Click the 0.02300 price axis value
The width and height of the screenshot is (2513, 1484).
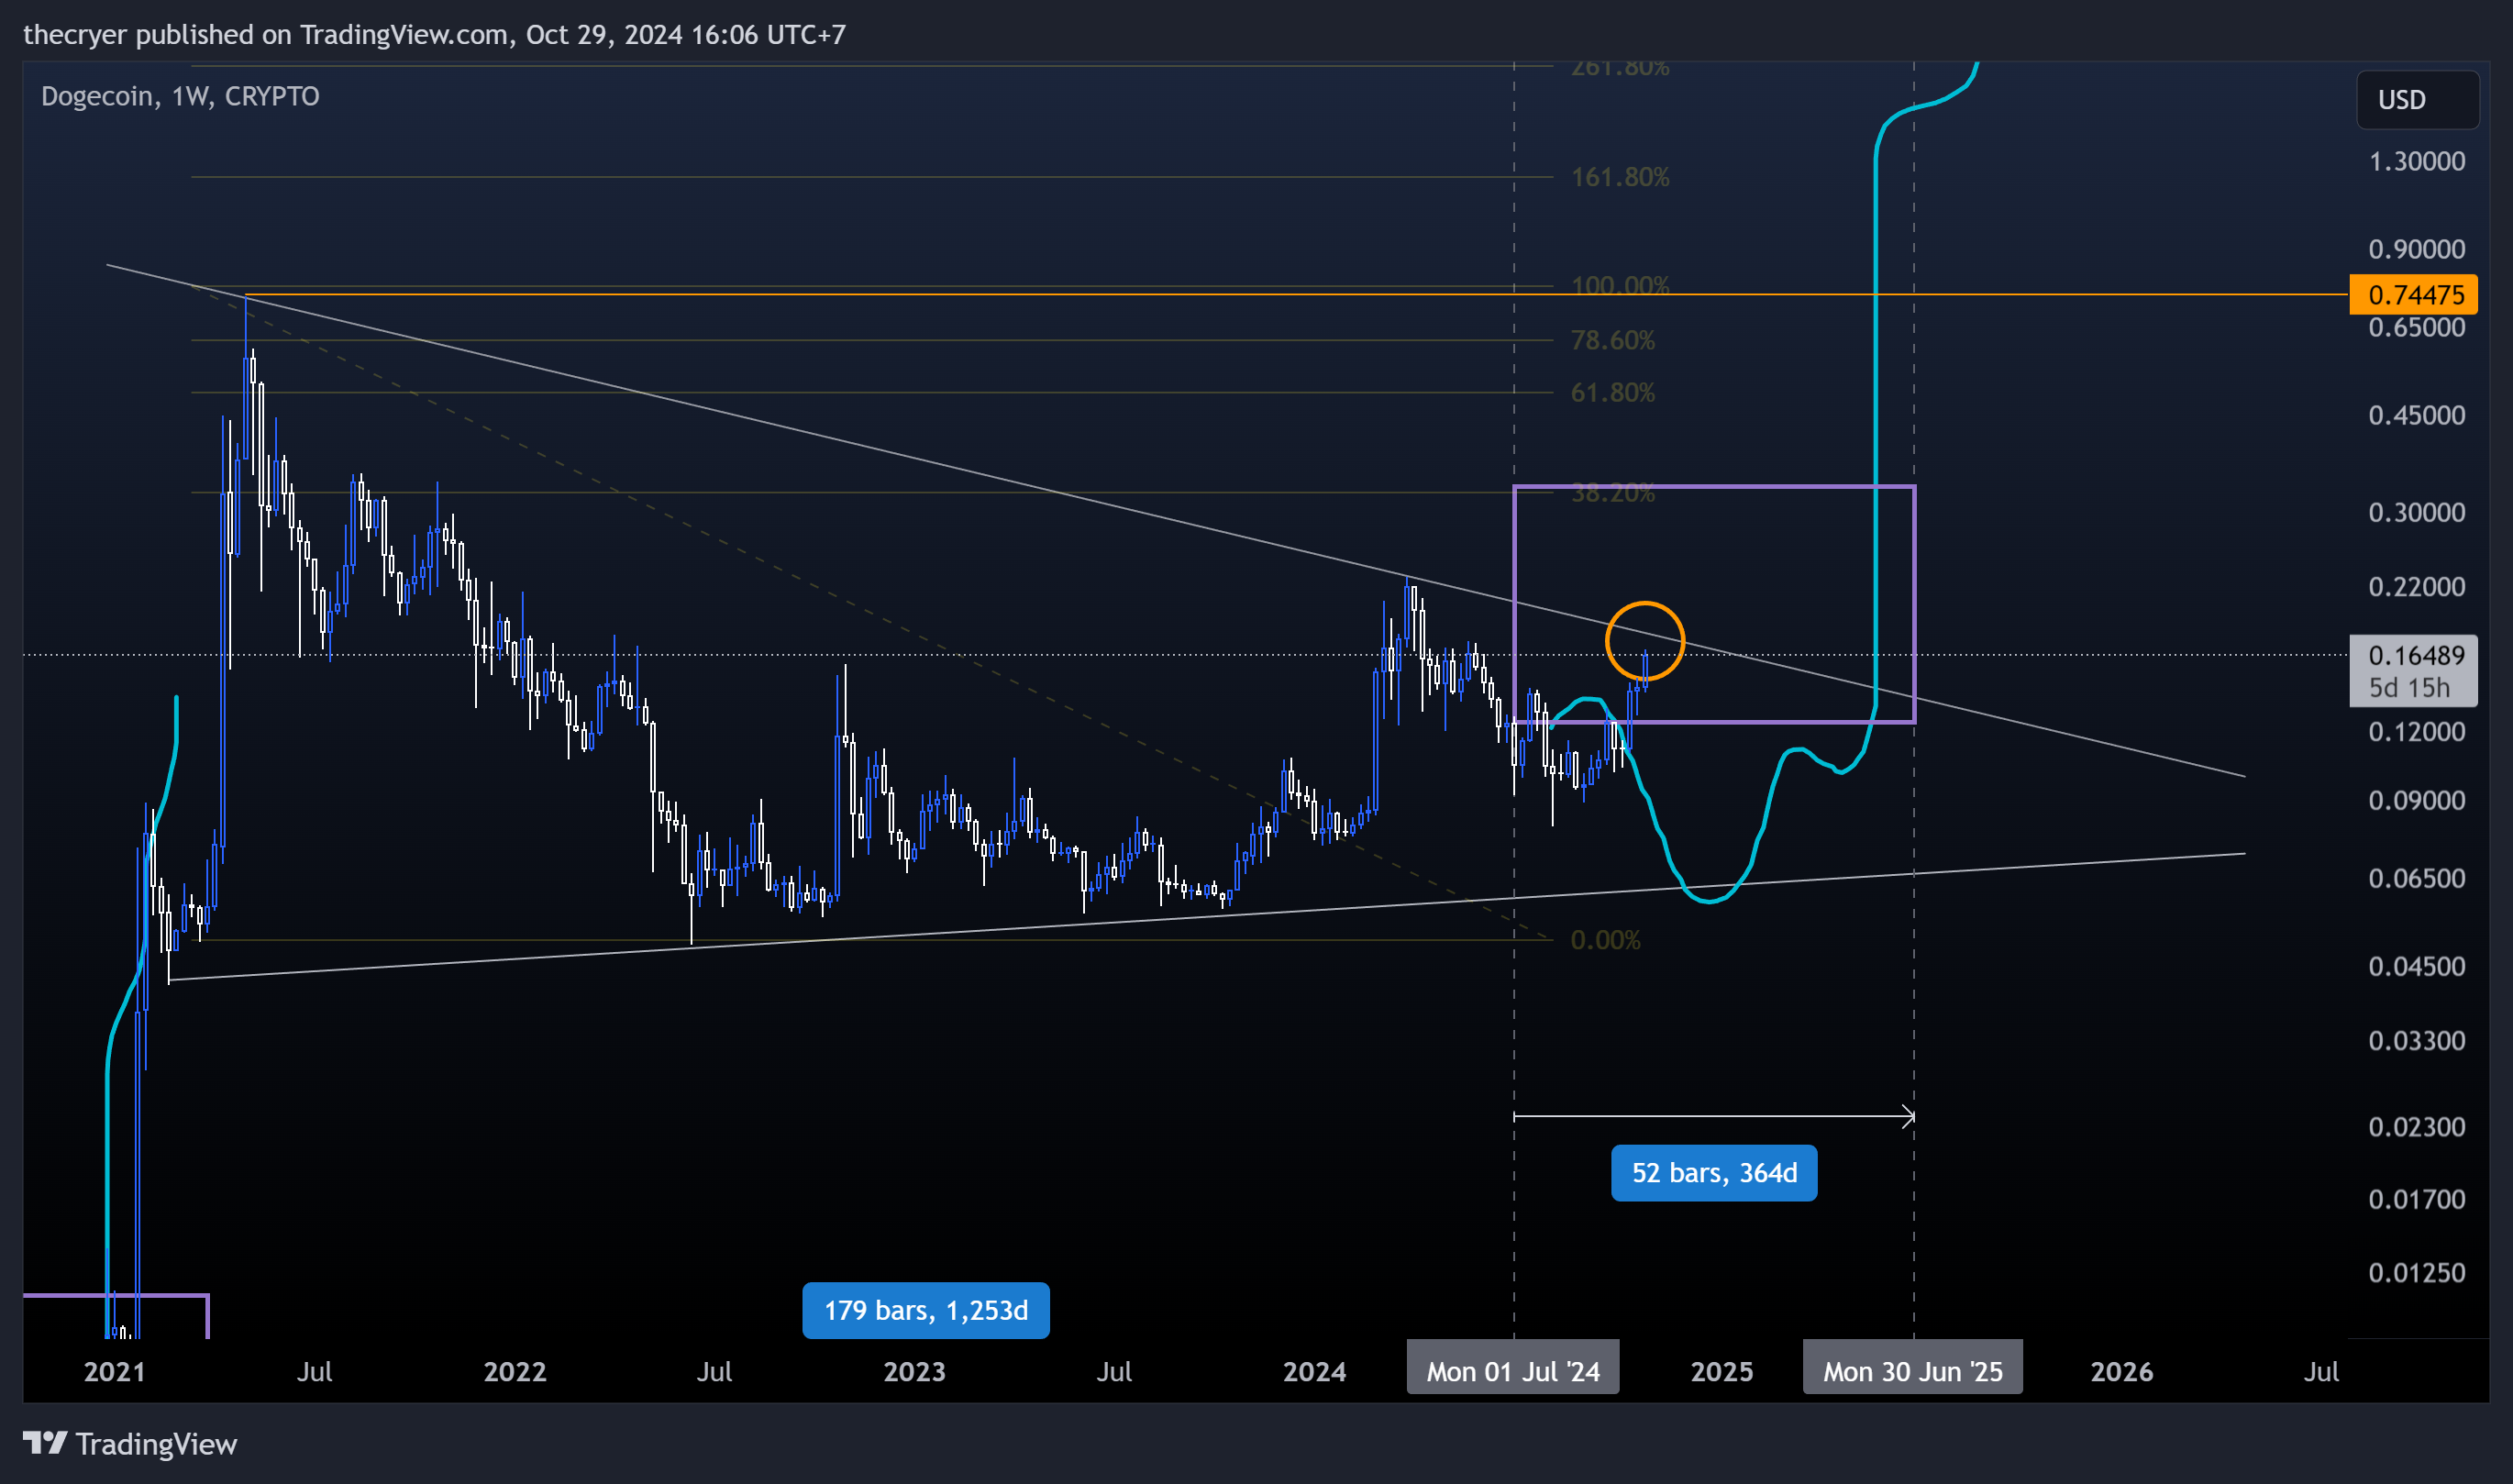(x=2416, y=1127)
